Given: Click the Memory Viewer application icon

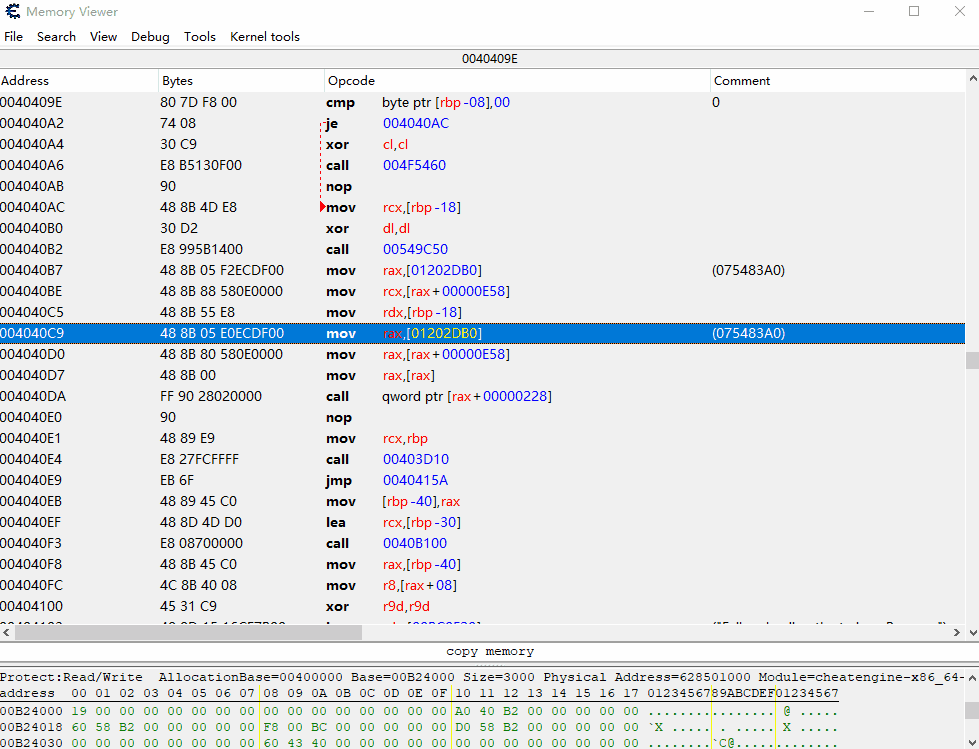Looking at the screenshot, I should pyautogui.click(x=11, y=11).
